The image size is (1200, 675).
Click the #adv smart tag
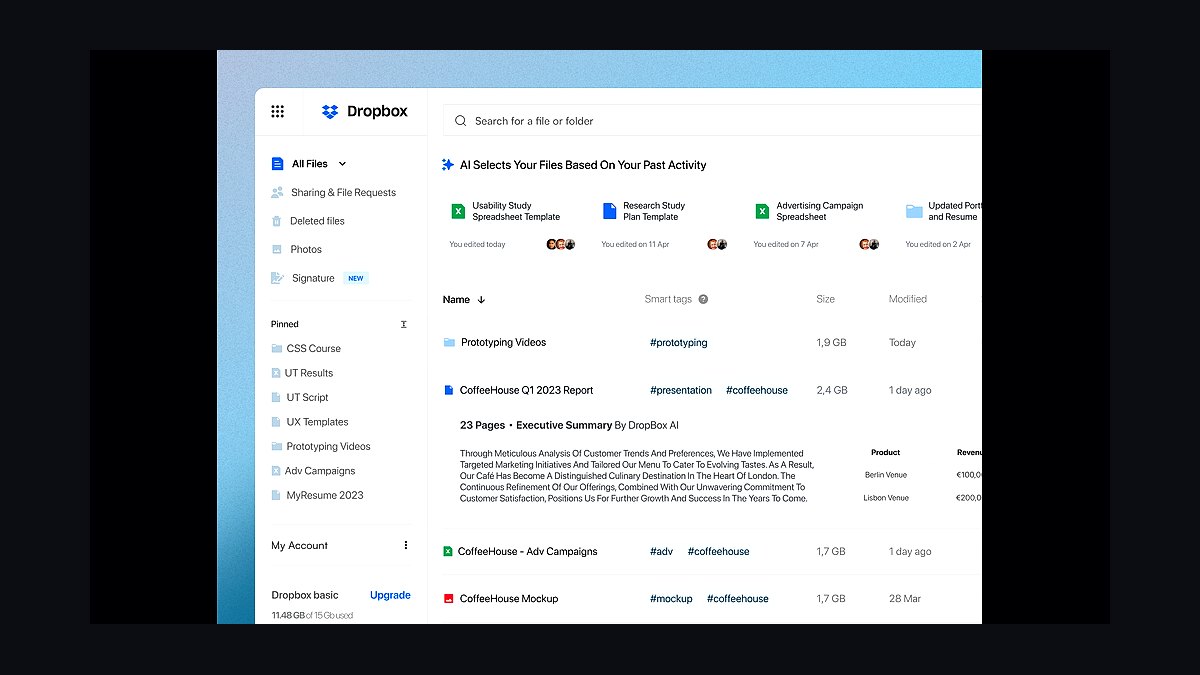[662, 551]
